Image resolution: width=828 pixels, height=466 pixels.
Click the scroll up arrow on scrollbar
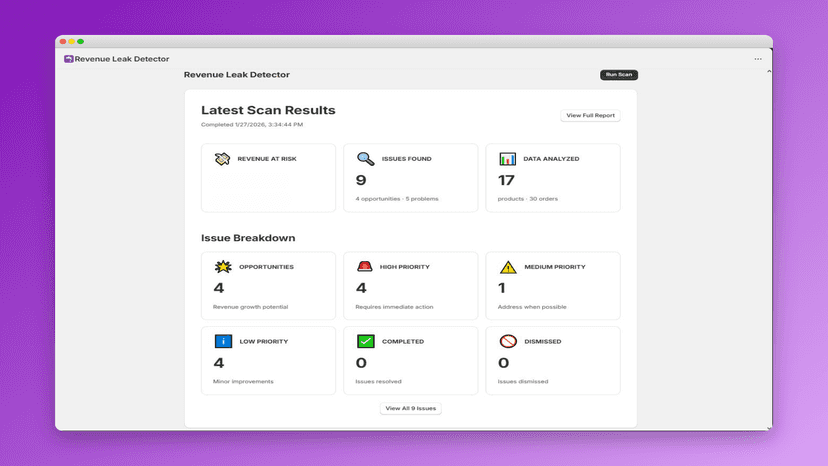pos(769,71)
